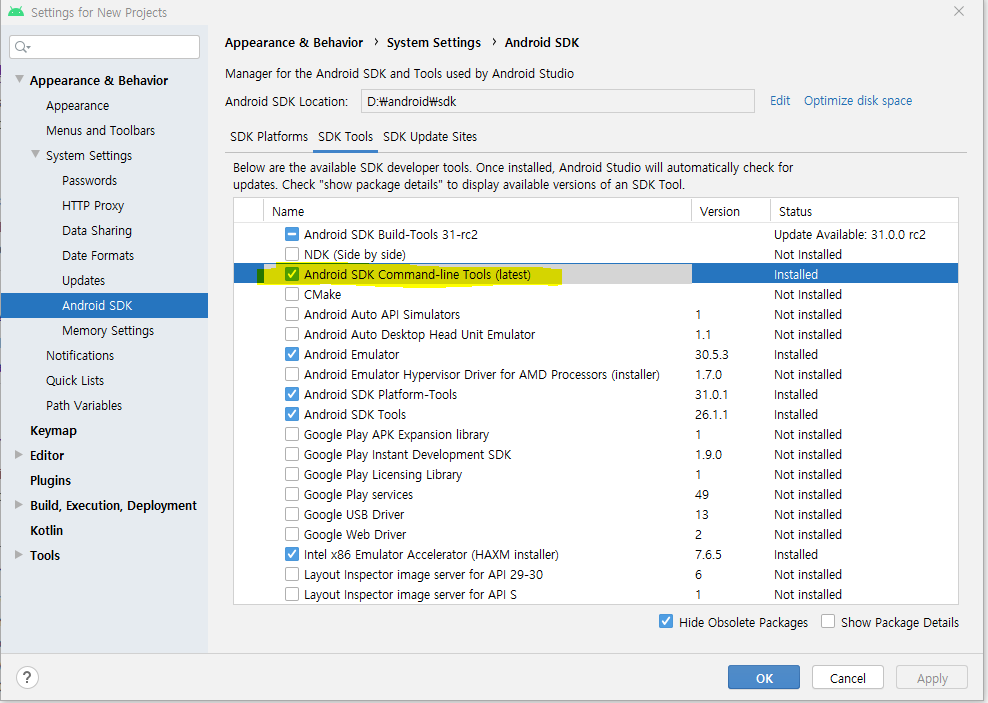This screenshot has height=703, width=988.
Task: Check Google Web Driver checkbox
Action: point(292,534)
